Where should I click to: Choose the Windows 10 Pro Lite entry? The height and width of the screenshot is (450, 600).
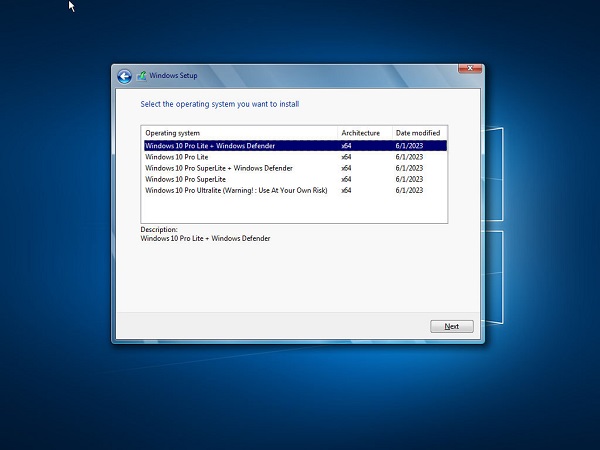coord(295,157)
